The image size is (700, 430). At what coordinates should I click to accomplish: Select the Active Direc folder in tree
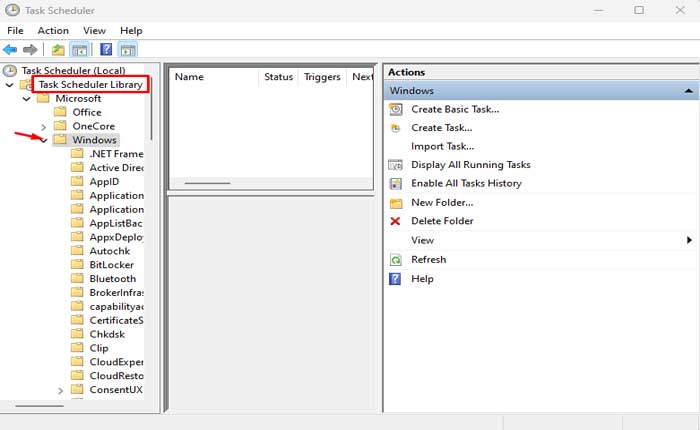pos(116,167)
